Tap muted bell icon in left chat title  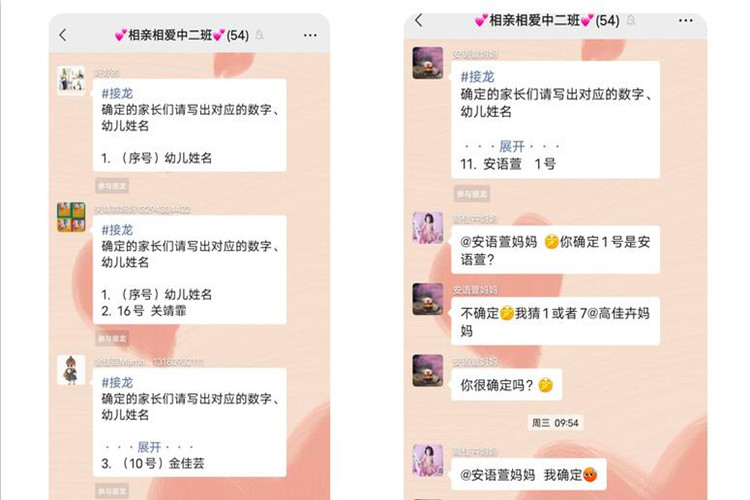point(259,35)
